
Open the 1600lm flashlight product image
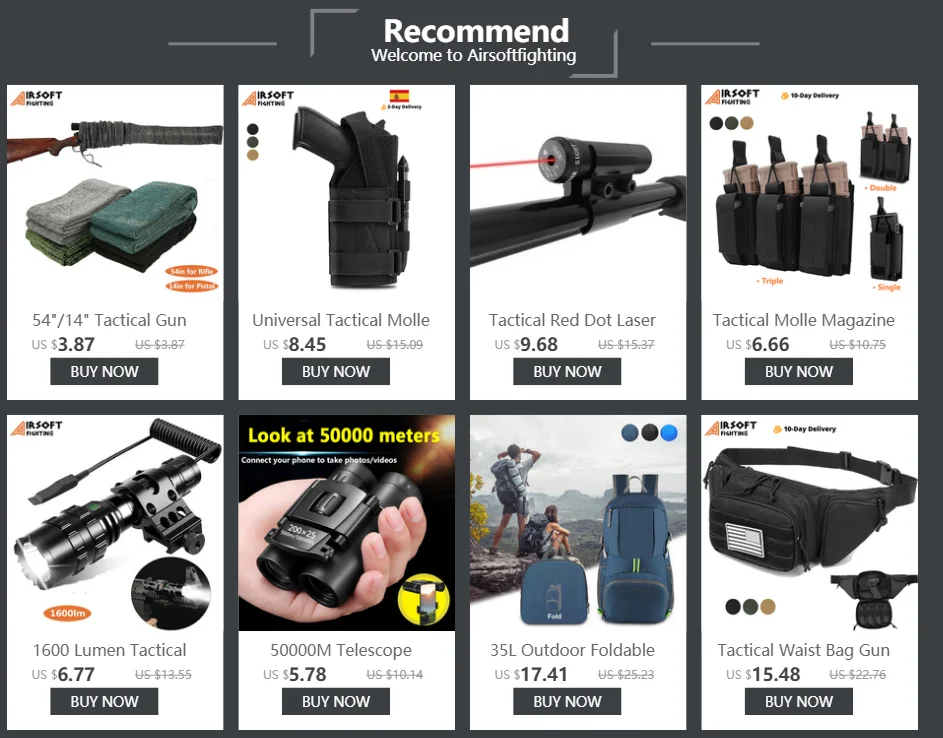[115, 523]
